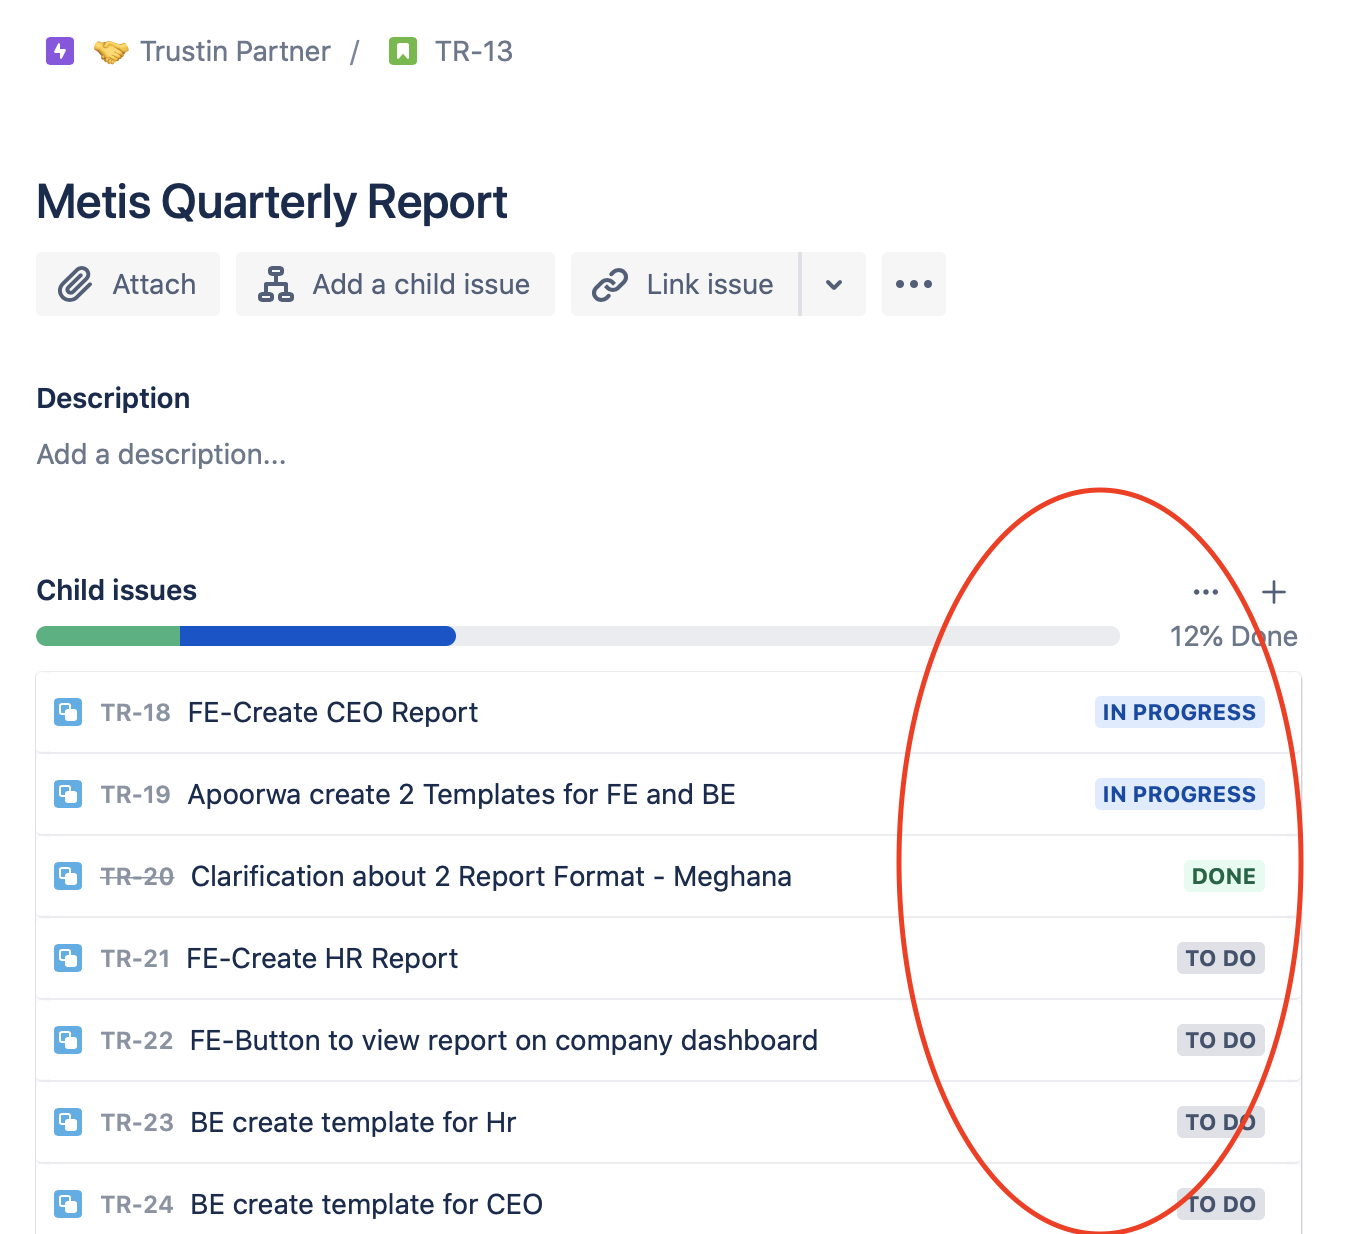Click the Attach button
Image resolution: width=1350 pixels, height=1234 pixels.
128,284
